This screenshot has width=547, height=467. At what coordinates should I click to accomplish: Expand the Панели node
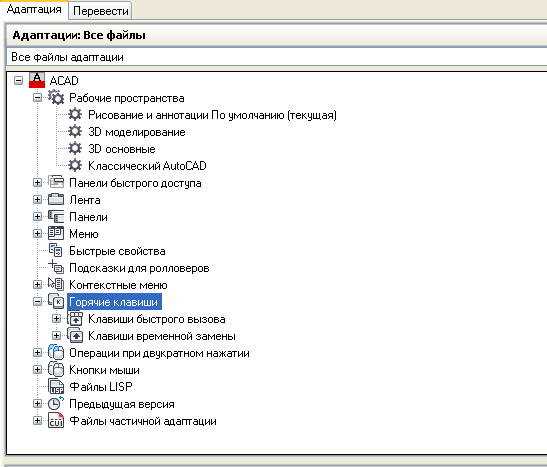pos(37,217)
